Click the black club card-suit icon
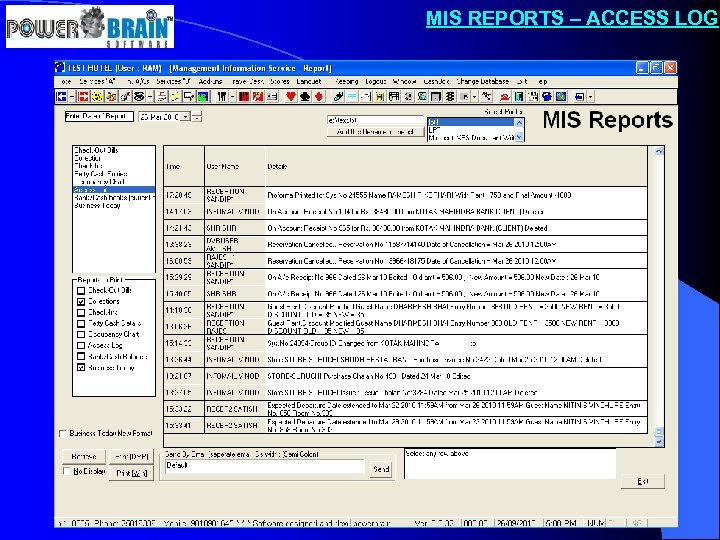Viewport: 720px width, 540px height. click(x=305, y=96)
